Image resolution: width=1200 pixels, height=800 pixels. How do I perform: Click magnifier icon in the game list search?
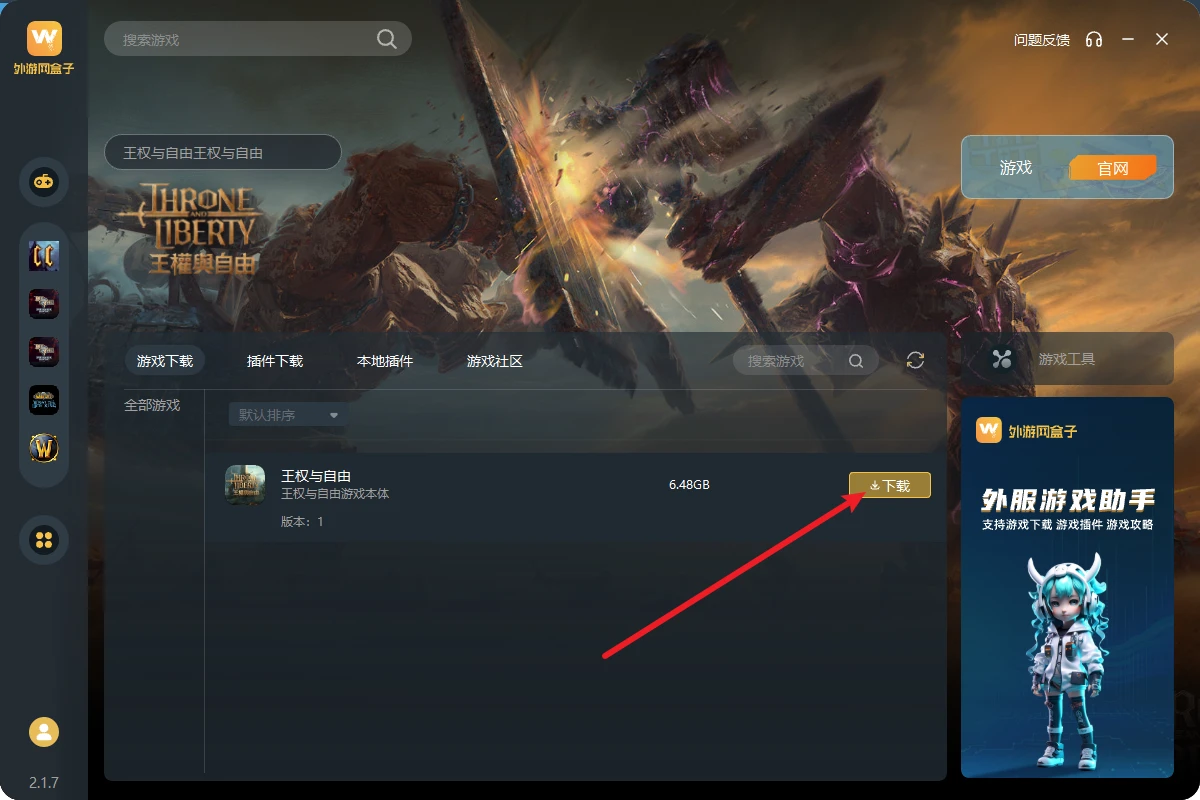(856, 361)
